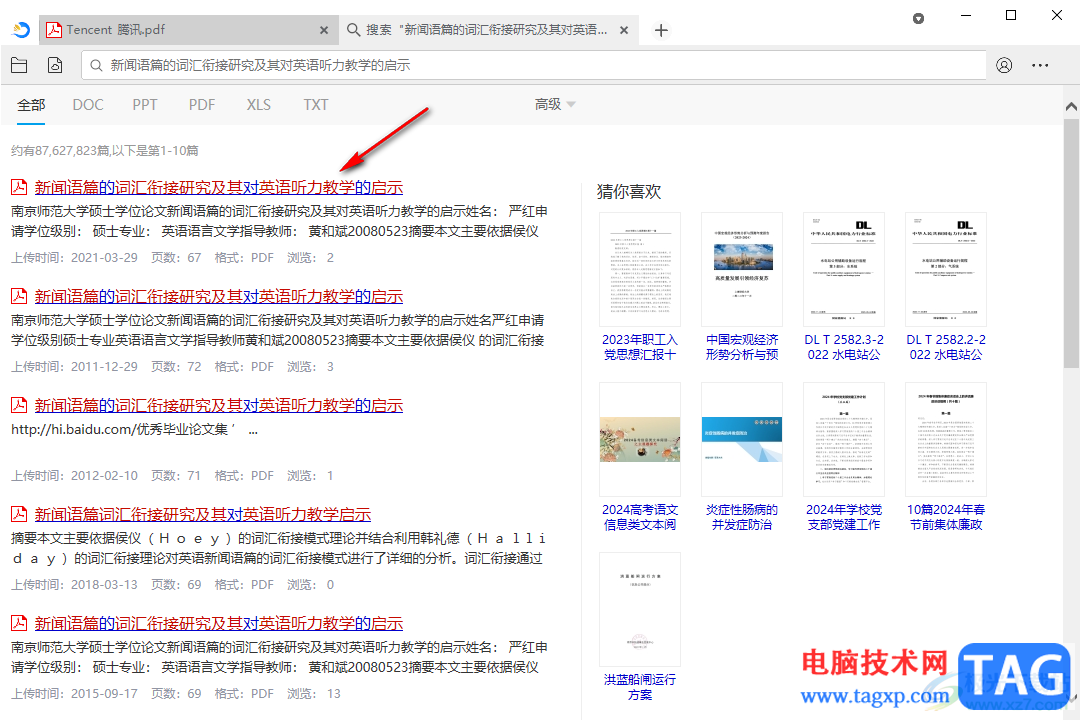
Task: Click the document refresh icon beside the folder icon
Action: [x=55, y=65]
